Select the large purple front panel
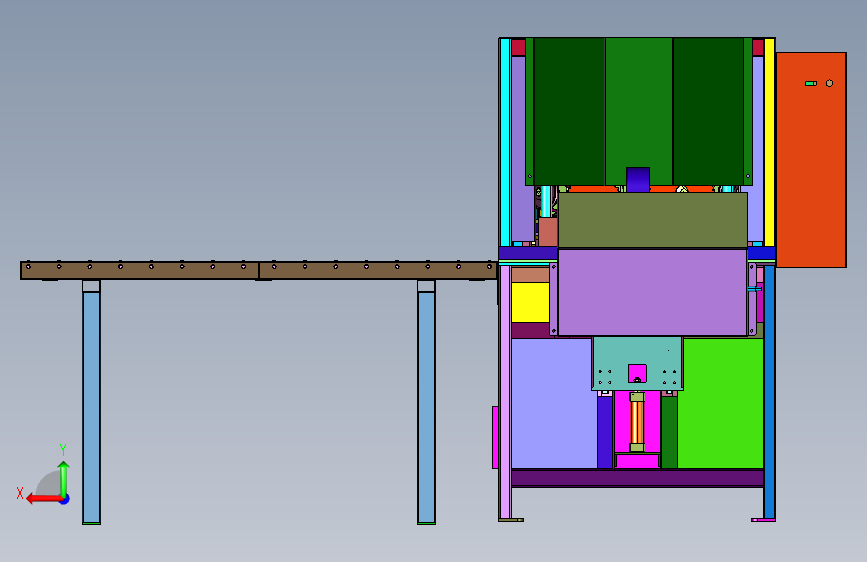Image resolution: width=867 pixels, height=562 pixels. (x=653, y=292)
